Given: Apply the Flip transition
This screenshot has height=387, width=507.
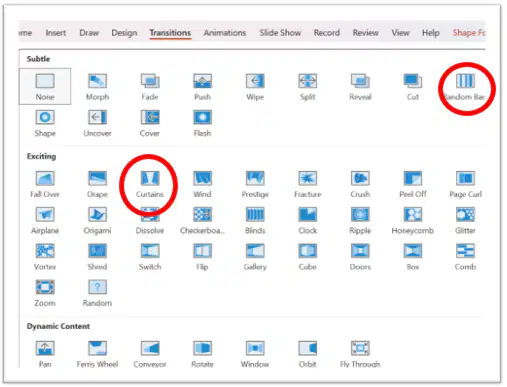Looking at the screenshot, I should [202, 257].
